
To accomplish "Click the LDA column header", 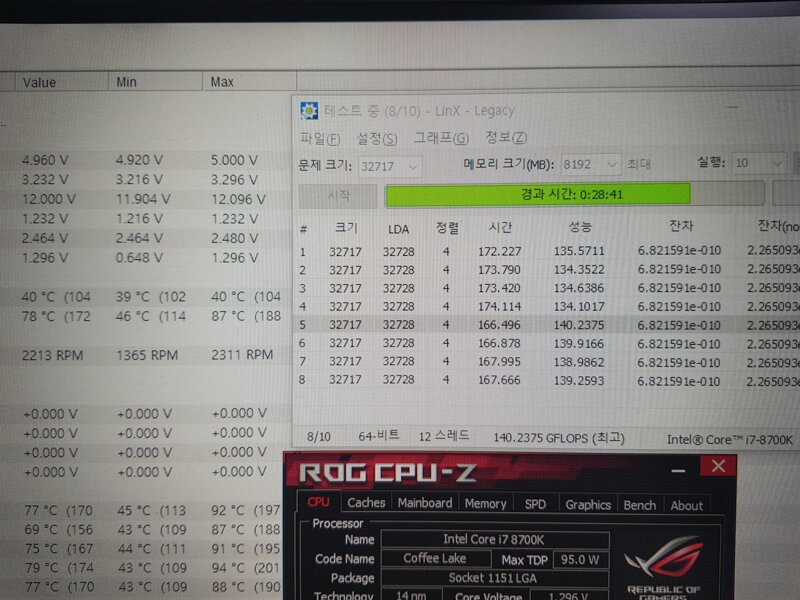I will [x=398, y=229].
